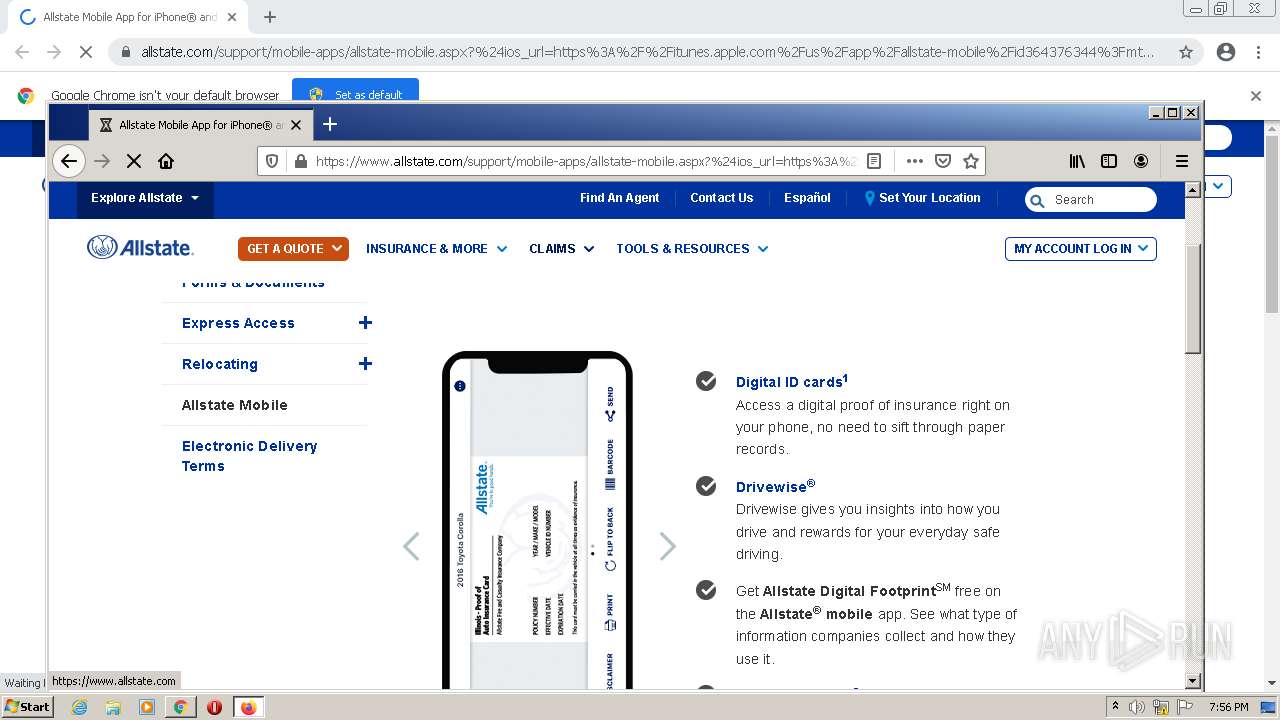Open Firefox account icon
The width and height of the screenshot is (1280, 720).
[x=1141, y=161]
